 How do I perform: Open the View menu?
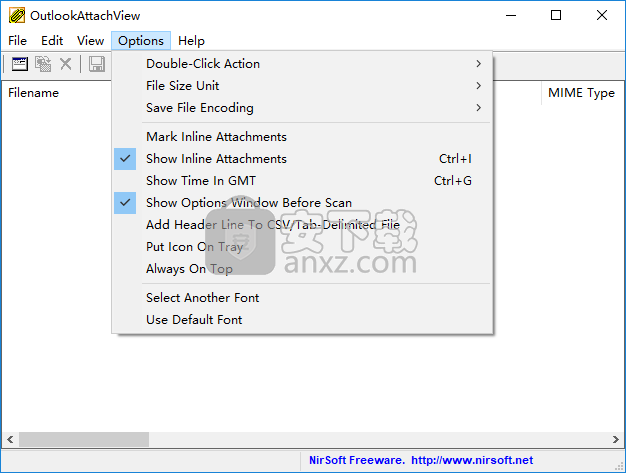[x=91, y=41]
